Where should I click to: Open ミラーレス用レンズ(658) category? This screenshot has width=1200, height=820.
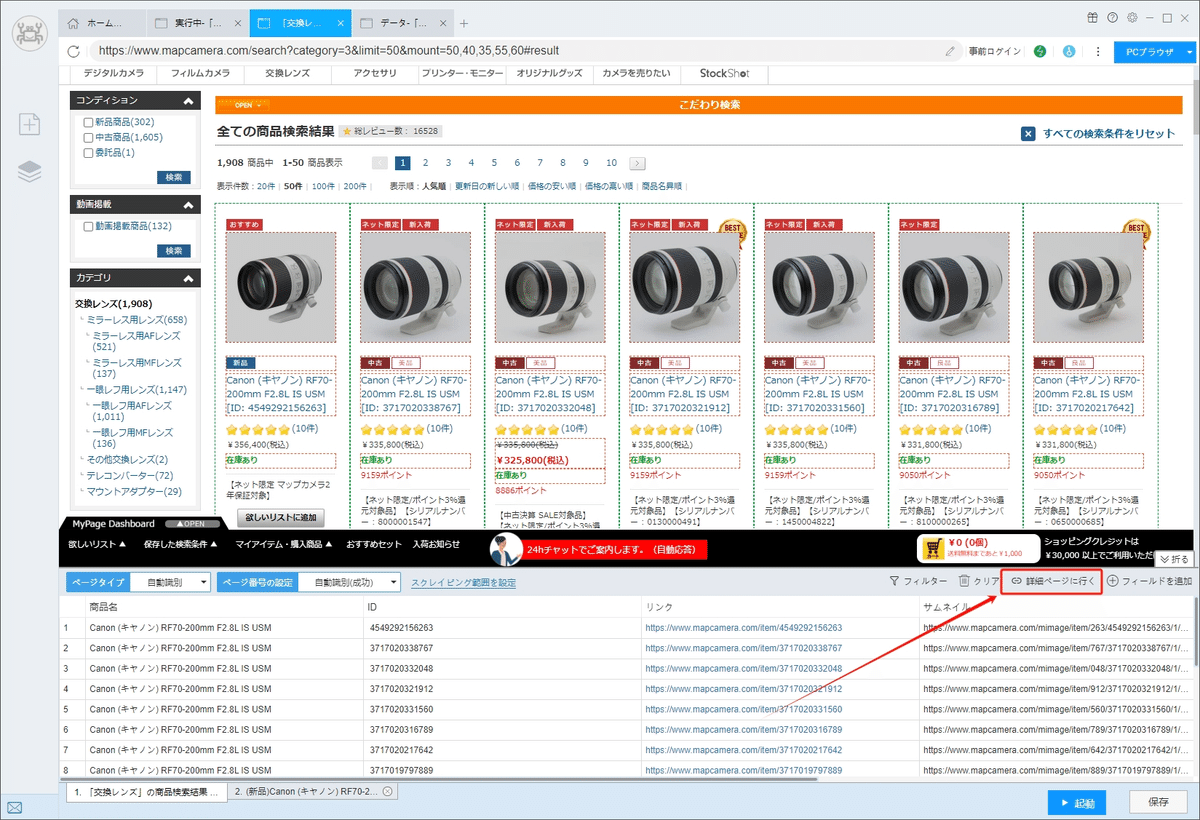coord(137,320)
